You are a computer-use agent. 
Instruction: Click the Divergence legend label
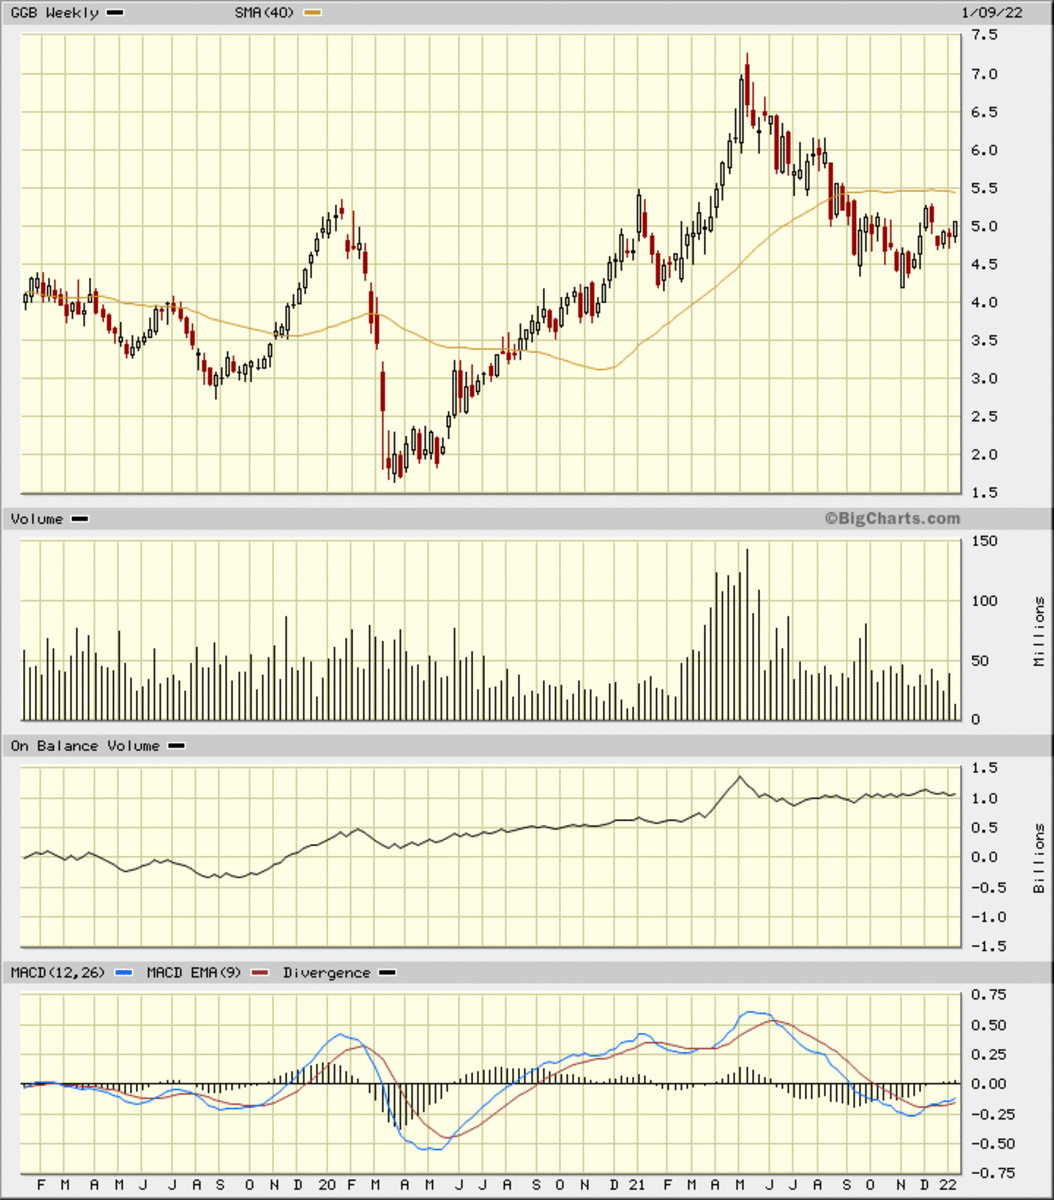[326, 972]
